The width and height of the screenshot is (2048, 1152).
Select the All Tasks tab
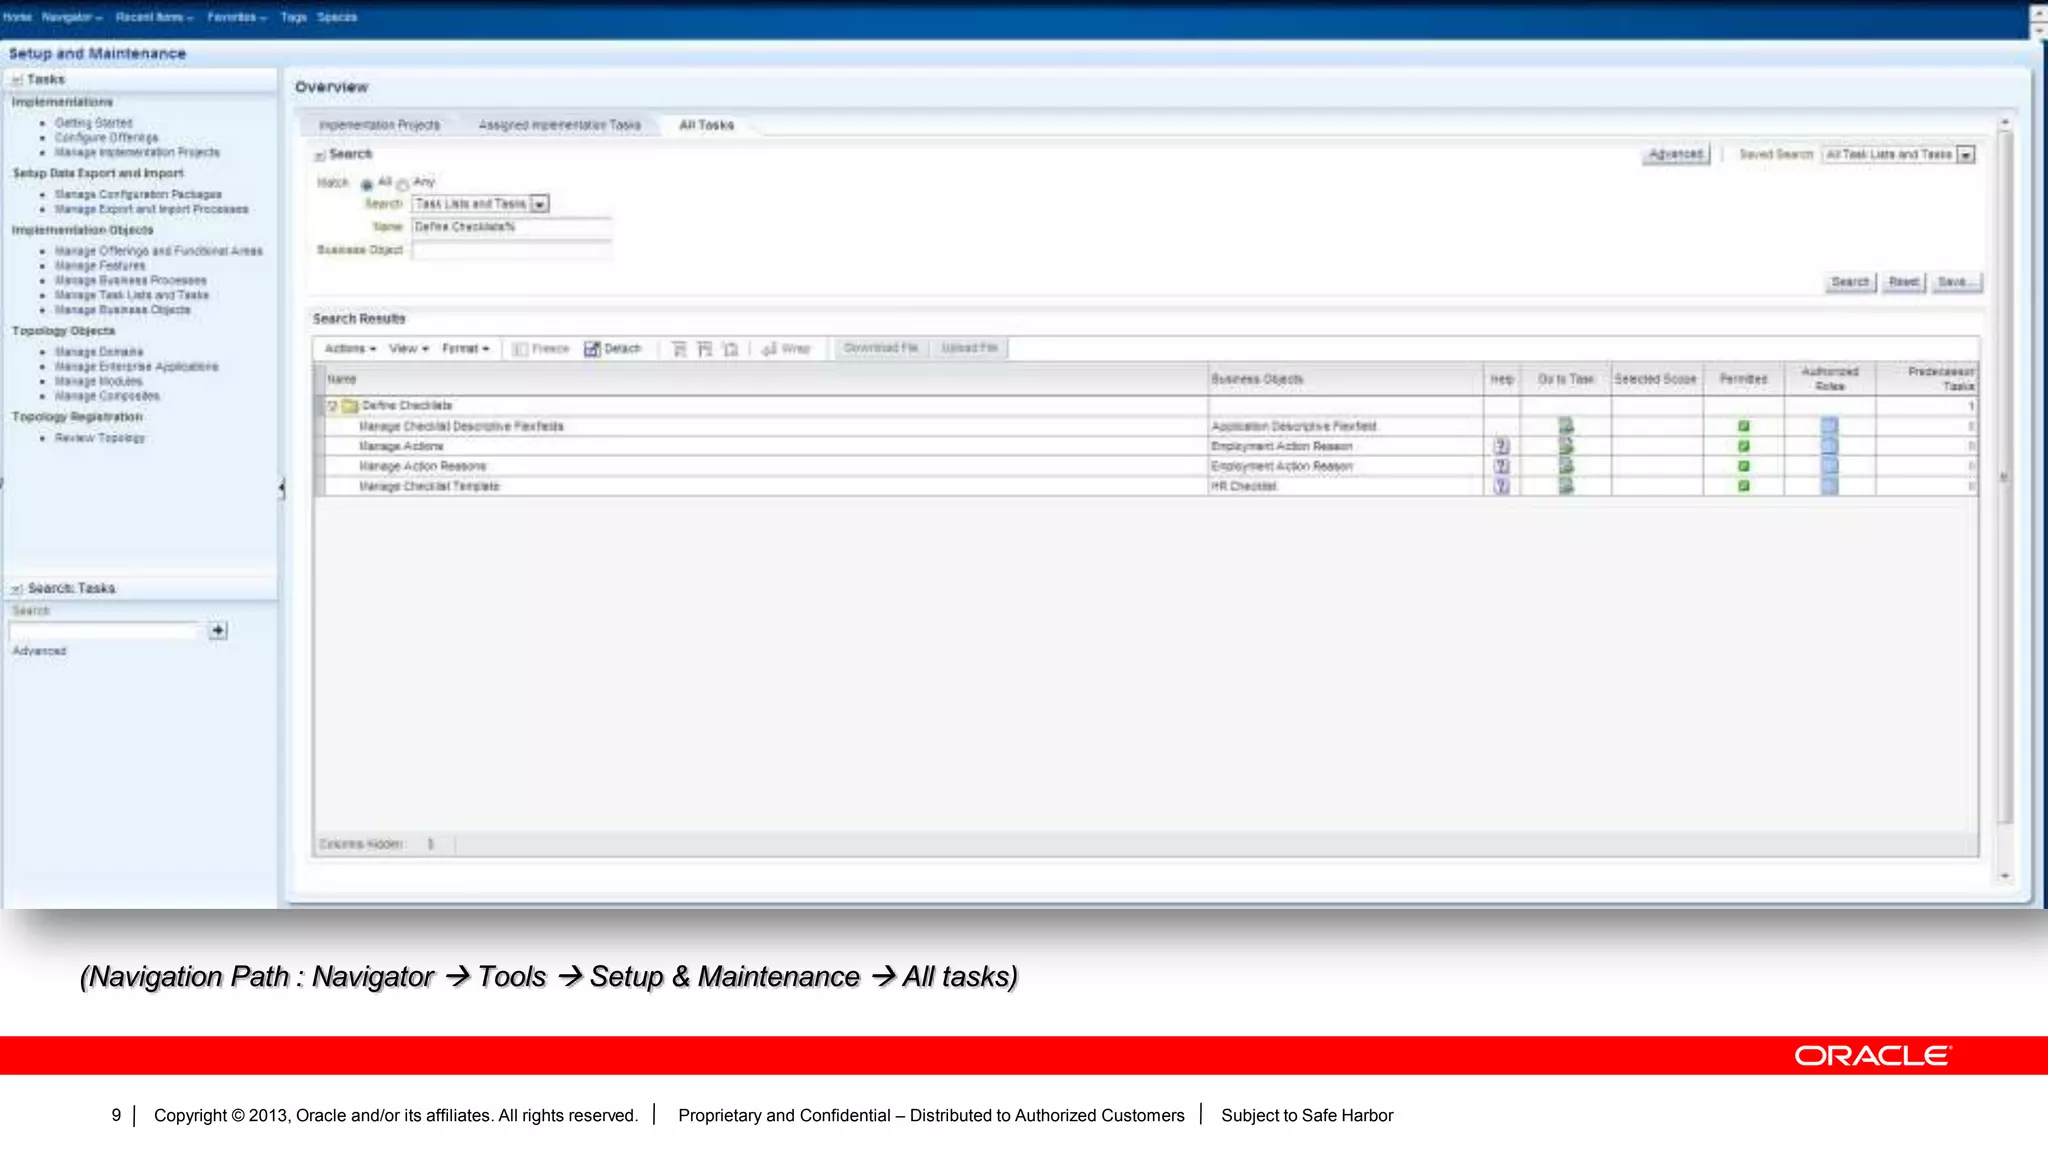coord(706,125)
